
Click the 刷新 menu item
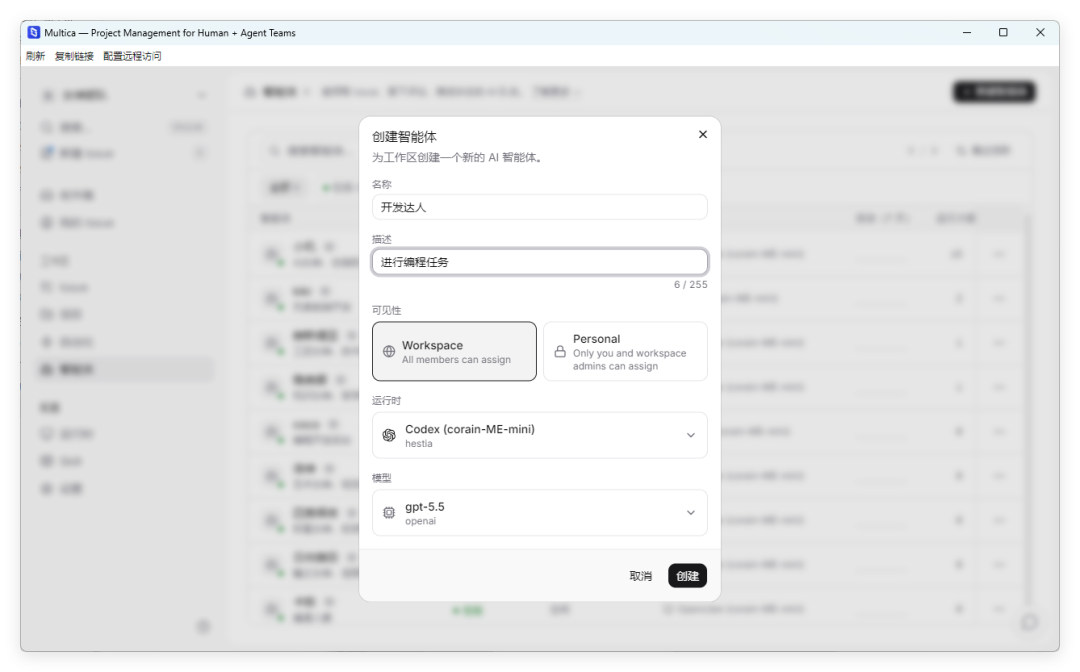35,56
